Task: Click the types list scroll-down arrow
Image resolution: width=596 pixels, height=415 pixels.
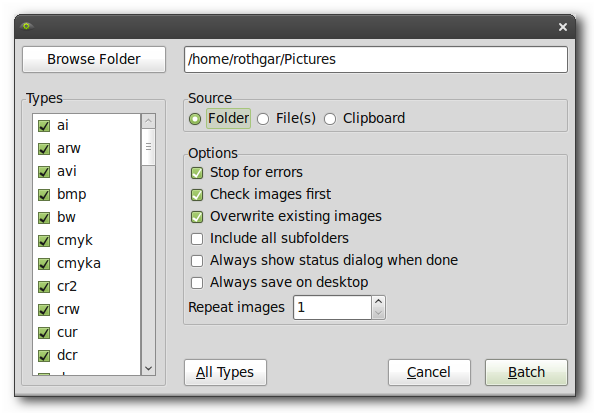Action: 148,368
